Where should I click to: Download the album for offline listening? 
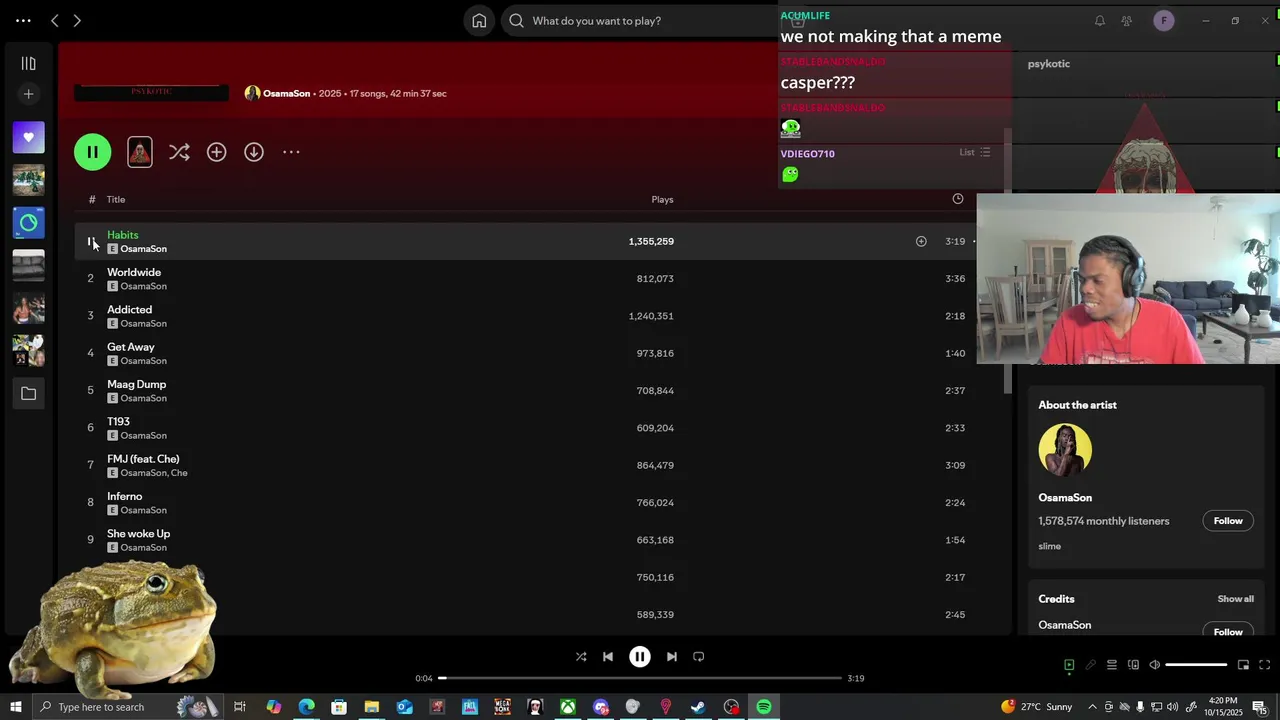coord(254,152)
